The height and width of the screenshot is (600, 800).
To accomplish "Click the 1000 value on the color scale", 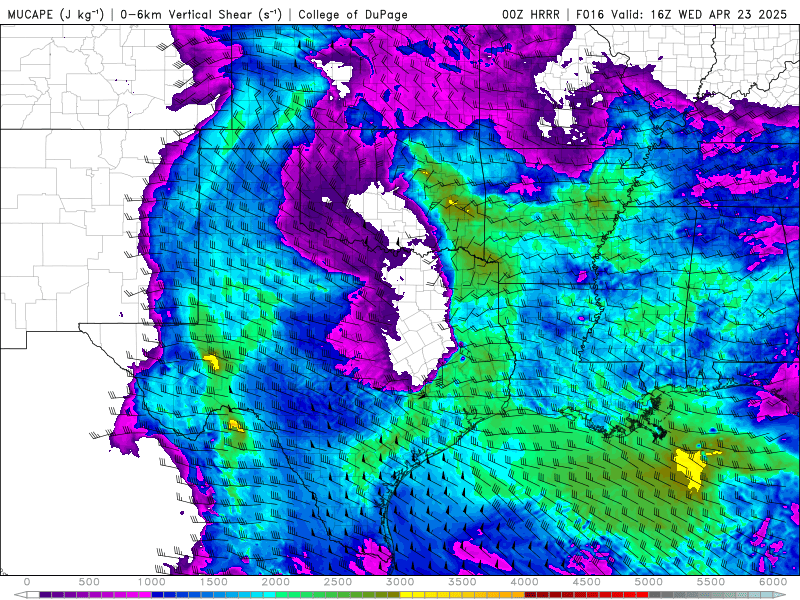I will (x=152, y=582).
